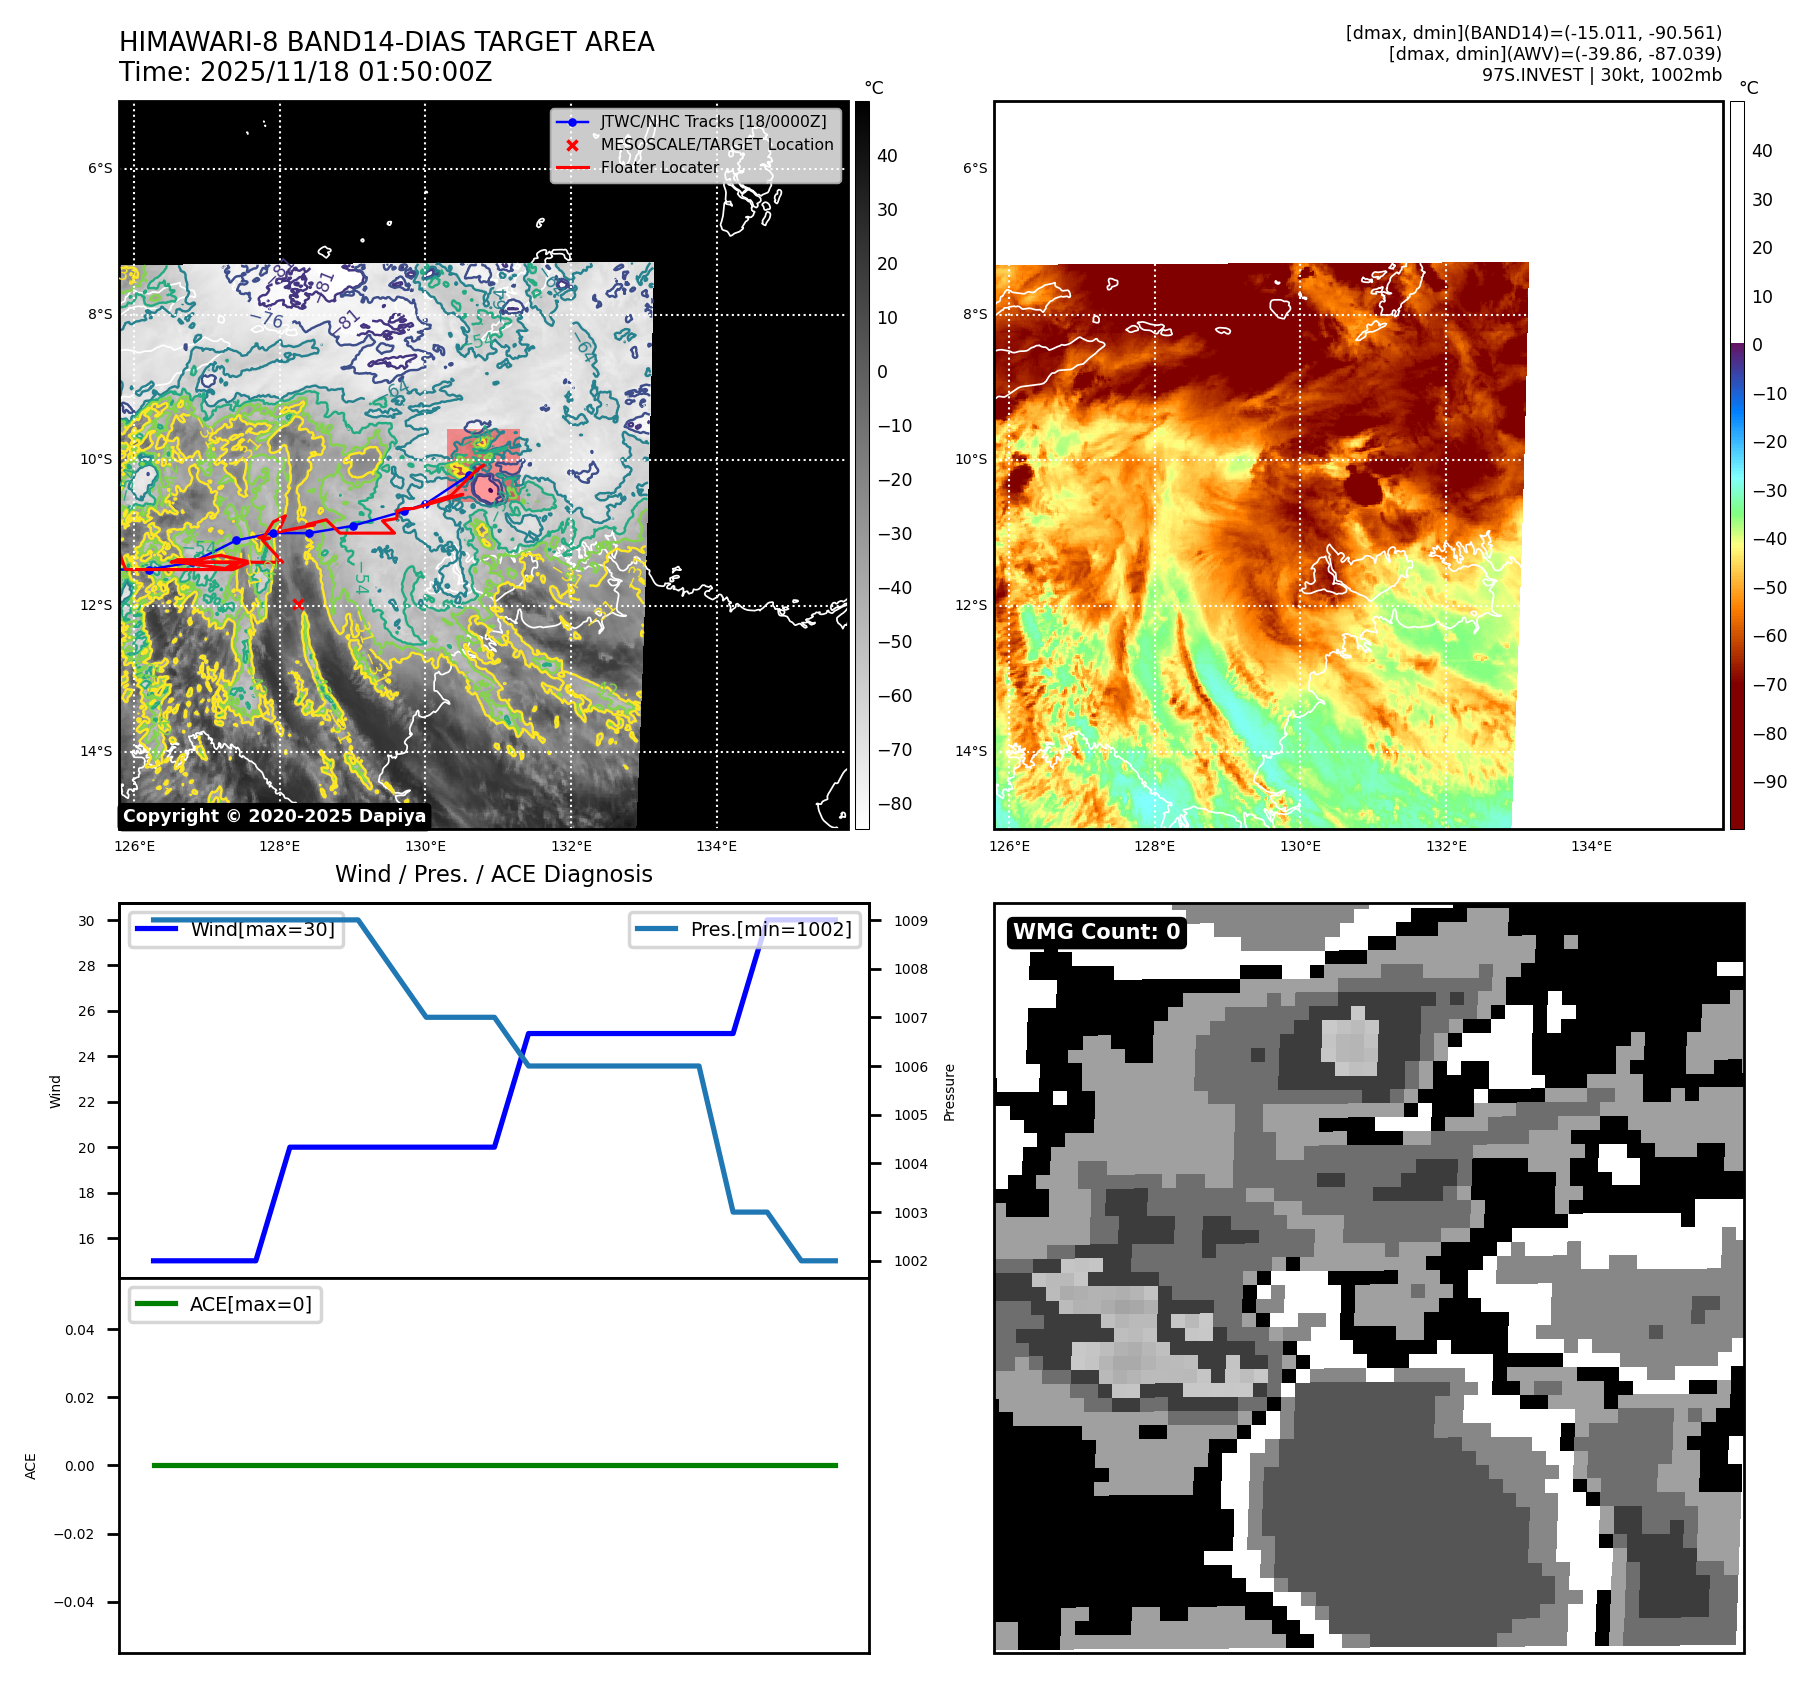The height and width of the screenshot is (1690, 1813).
Task: Click the Wind / Pres. / ACE Diagnosis title
Action: (x=493, y=874)
